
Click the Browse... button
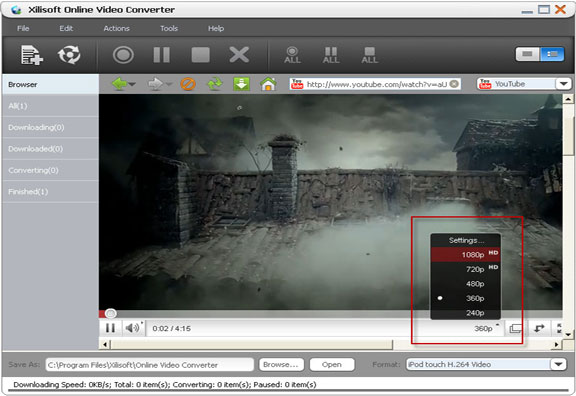pos(281,364)
